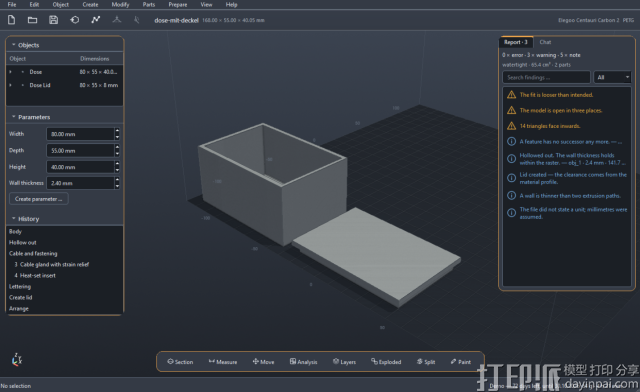
Task: Open the Modify menu
Action: [x=120, y=4]
